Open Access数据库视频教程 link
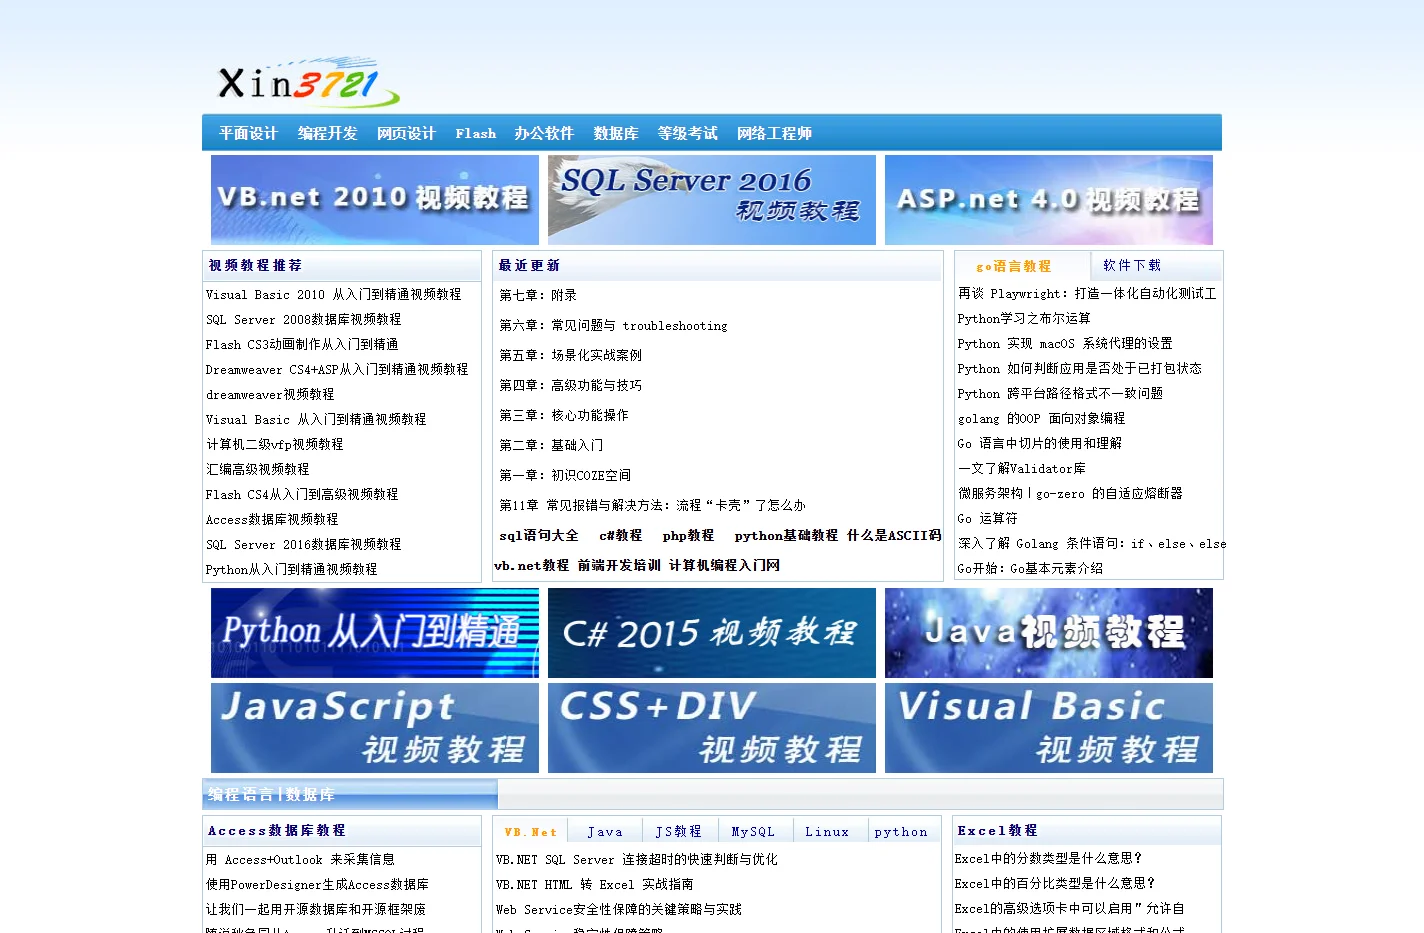This screenshot has height=933, width=1424. coord(272,519)
